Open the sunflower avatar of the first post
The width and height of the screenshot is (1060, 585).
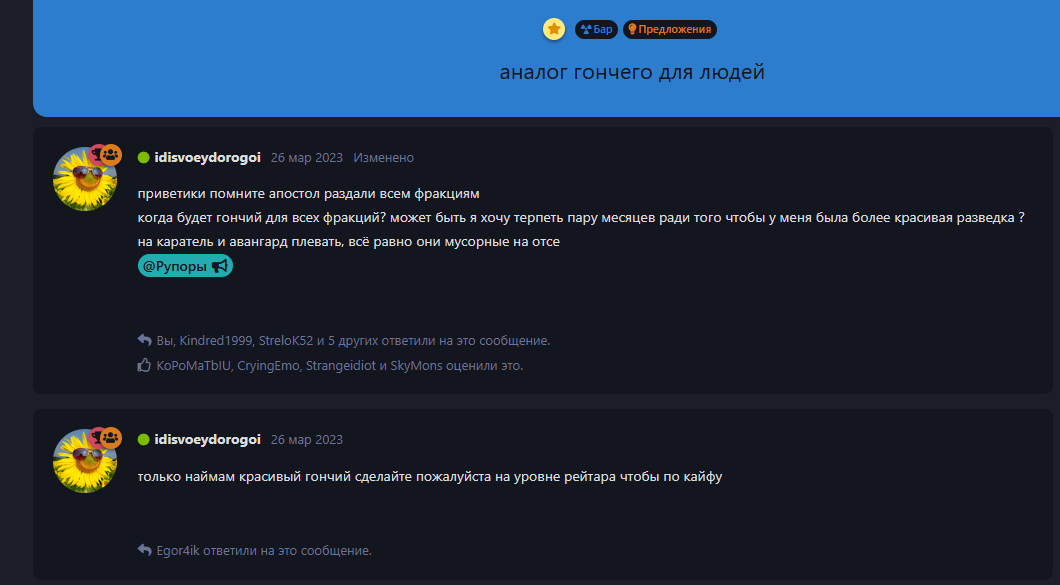click(x=85, y=179)
